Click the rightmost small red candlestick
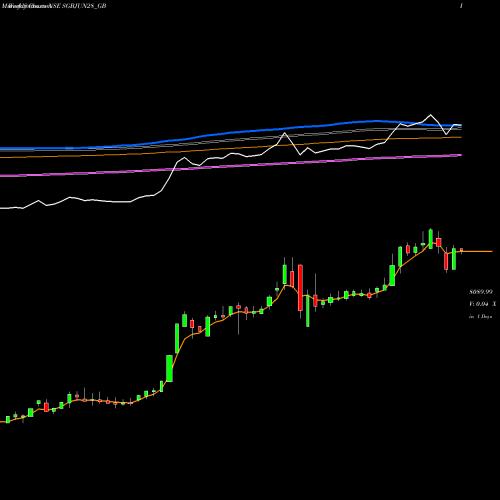 [x=461, y=250]
